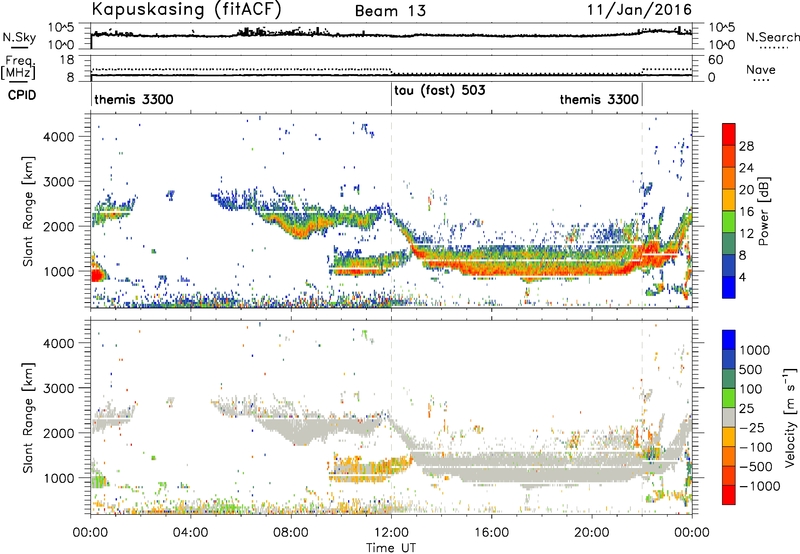Click the "60" Nave axis tick
The width and height of the screenshot is (800, 554).
pos(716,60)
